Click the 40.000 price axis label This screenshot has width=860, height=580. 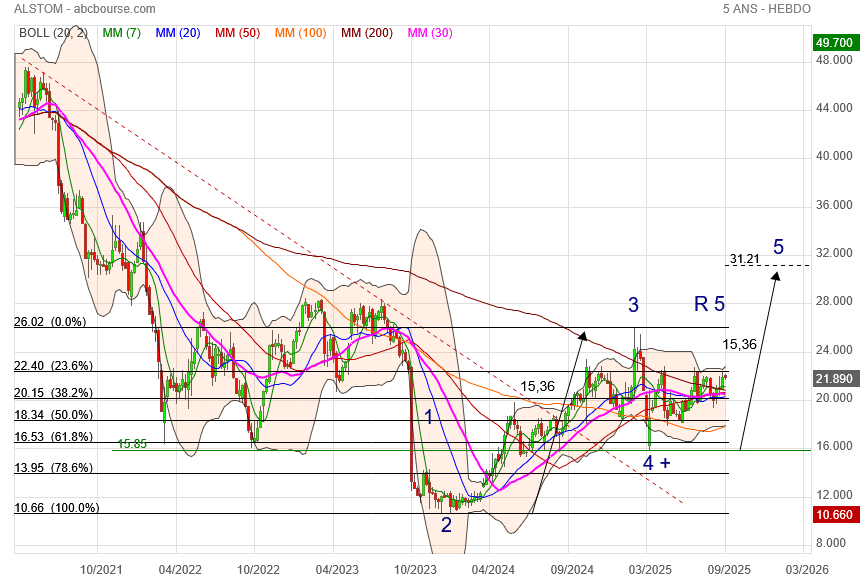[x=834, y=156]
